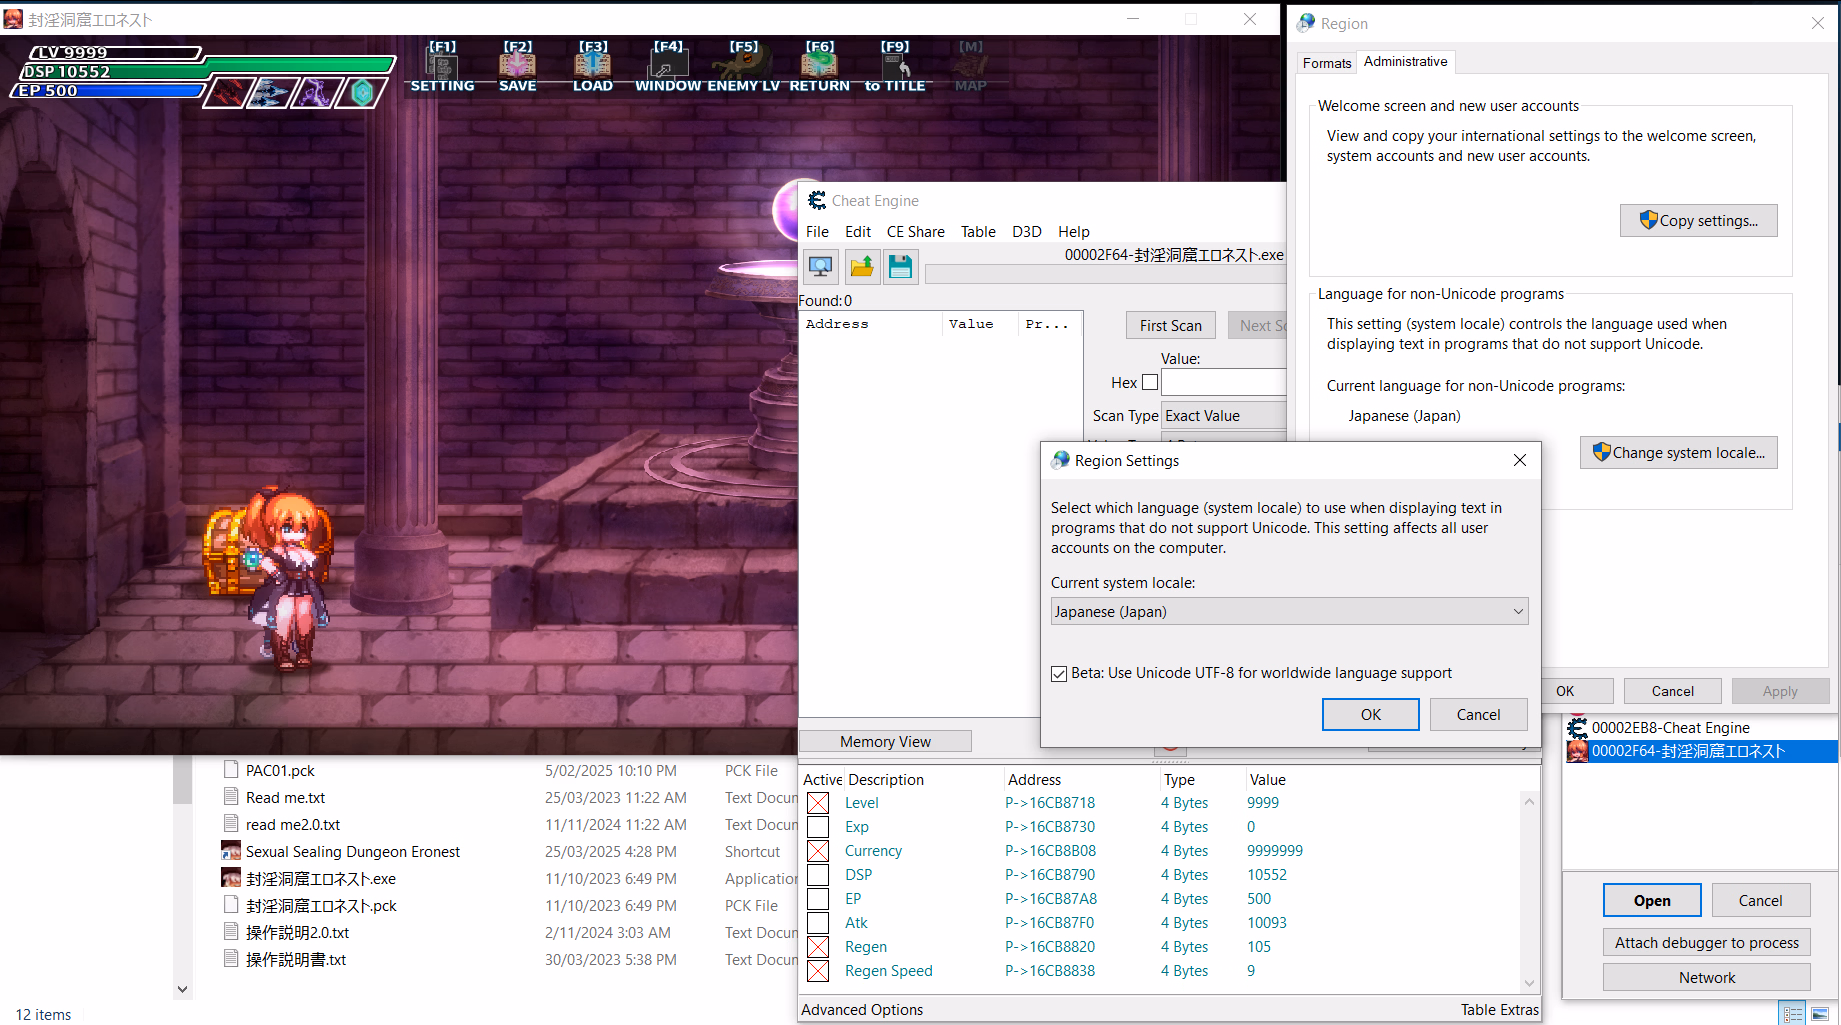Viewport: 1841px width, 1025px height.
Task: Click the game exe file icon
Action: (231, 878)
